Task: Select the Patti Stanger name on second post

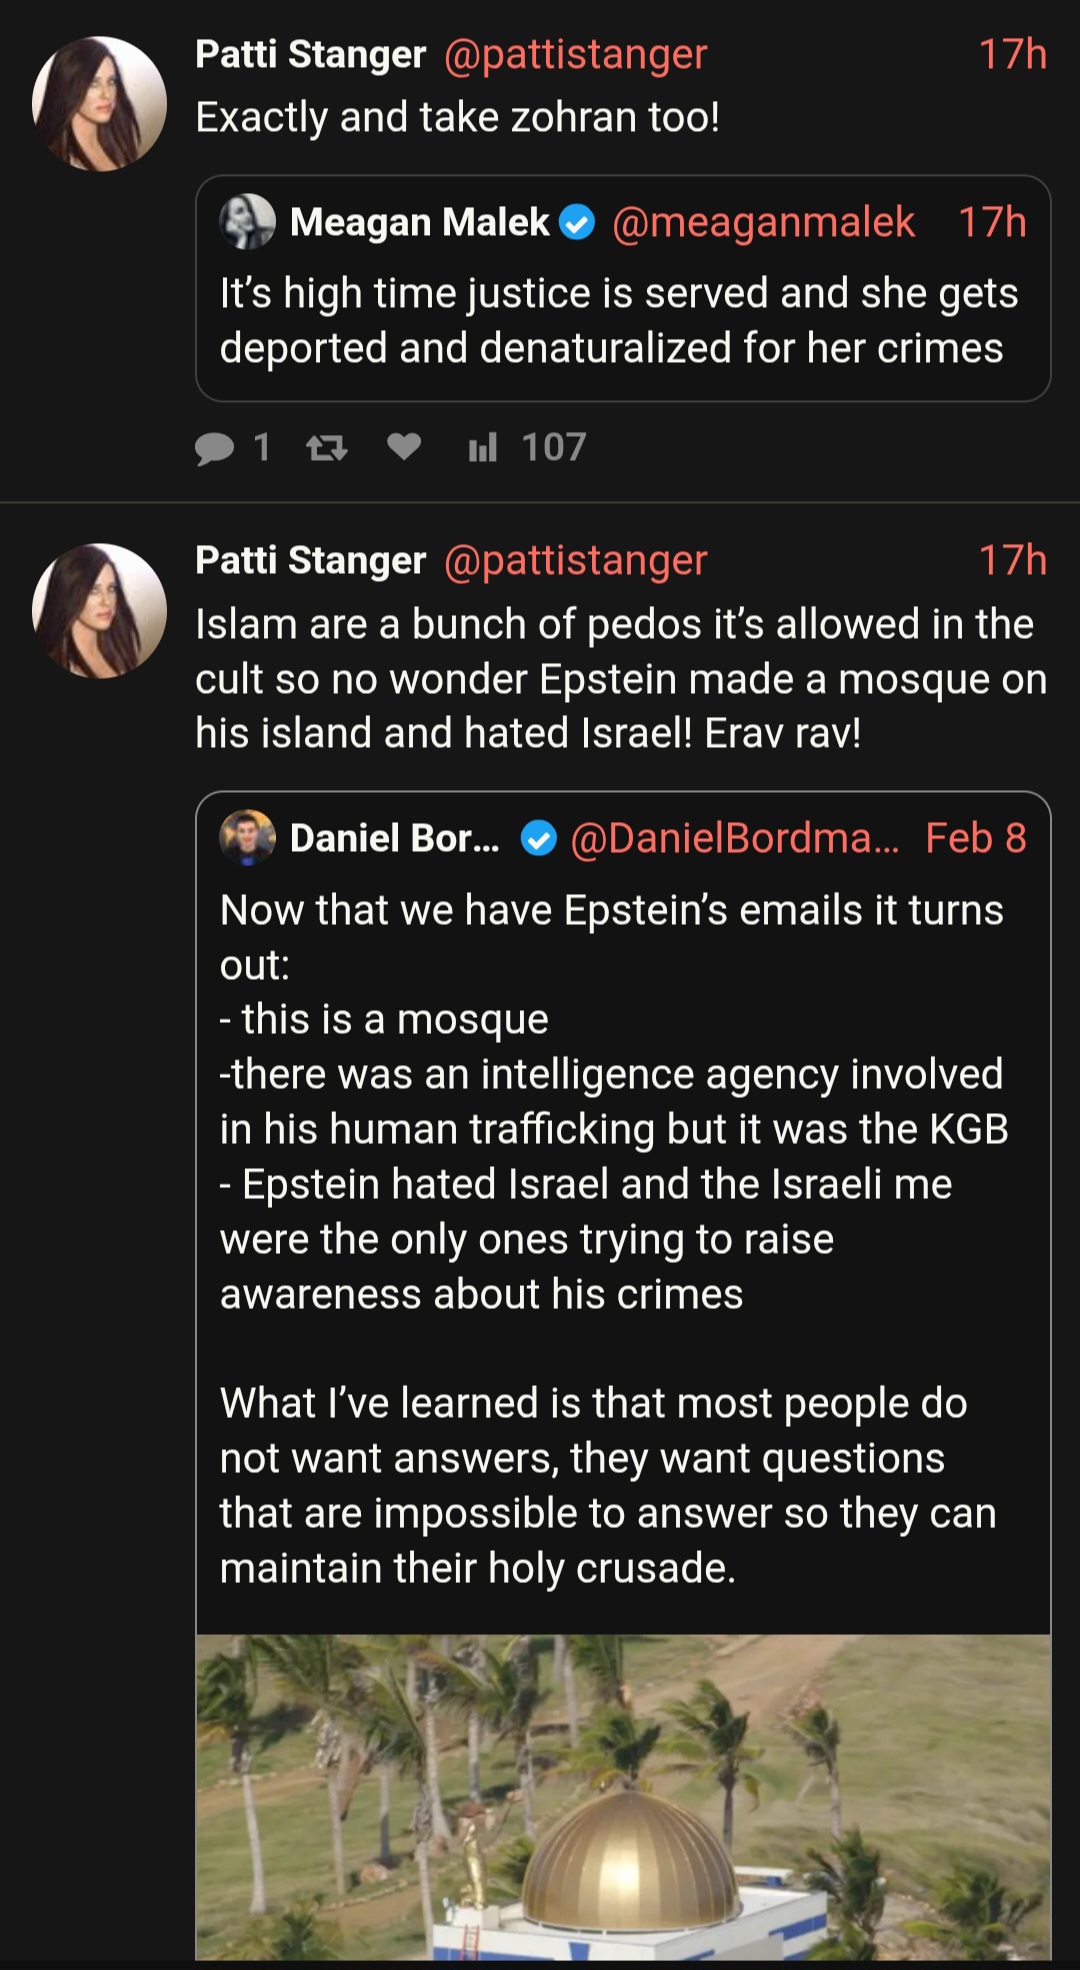Action: [x=311, y=561]
